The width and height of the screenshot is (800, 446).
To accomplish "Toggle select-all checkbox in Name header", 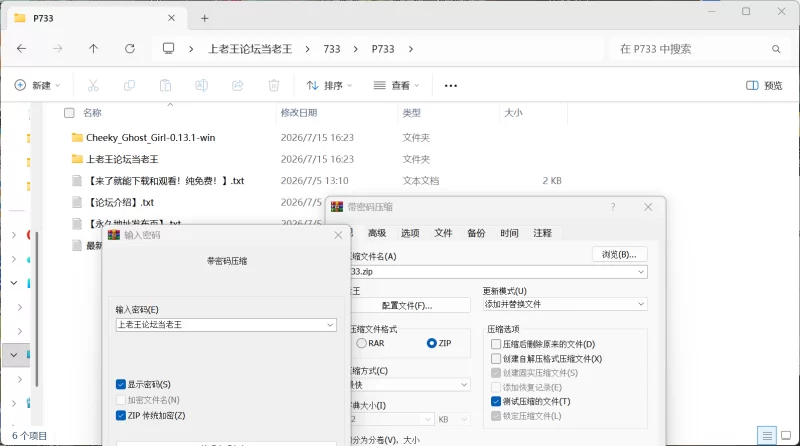I will tap(69, 113).
